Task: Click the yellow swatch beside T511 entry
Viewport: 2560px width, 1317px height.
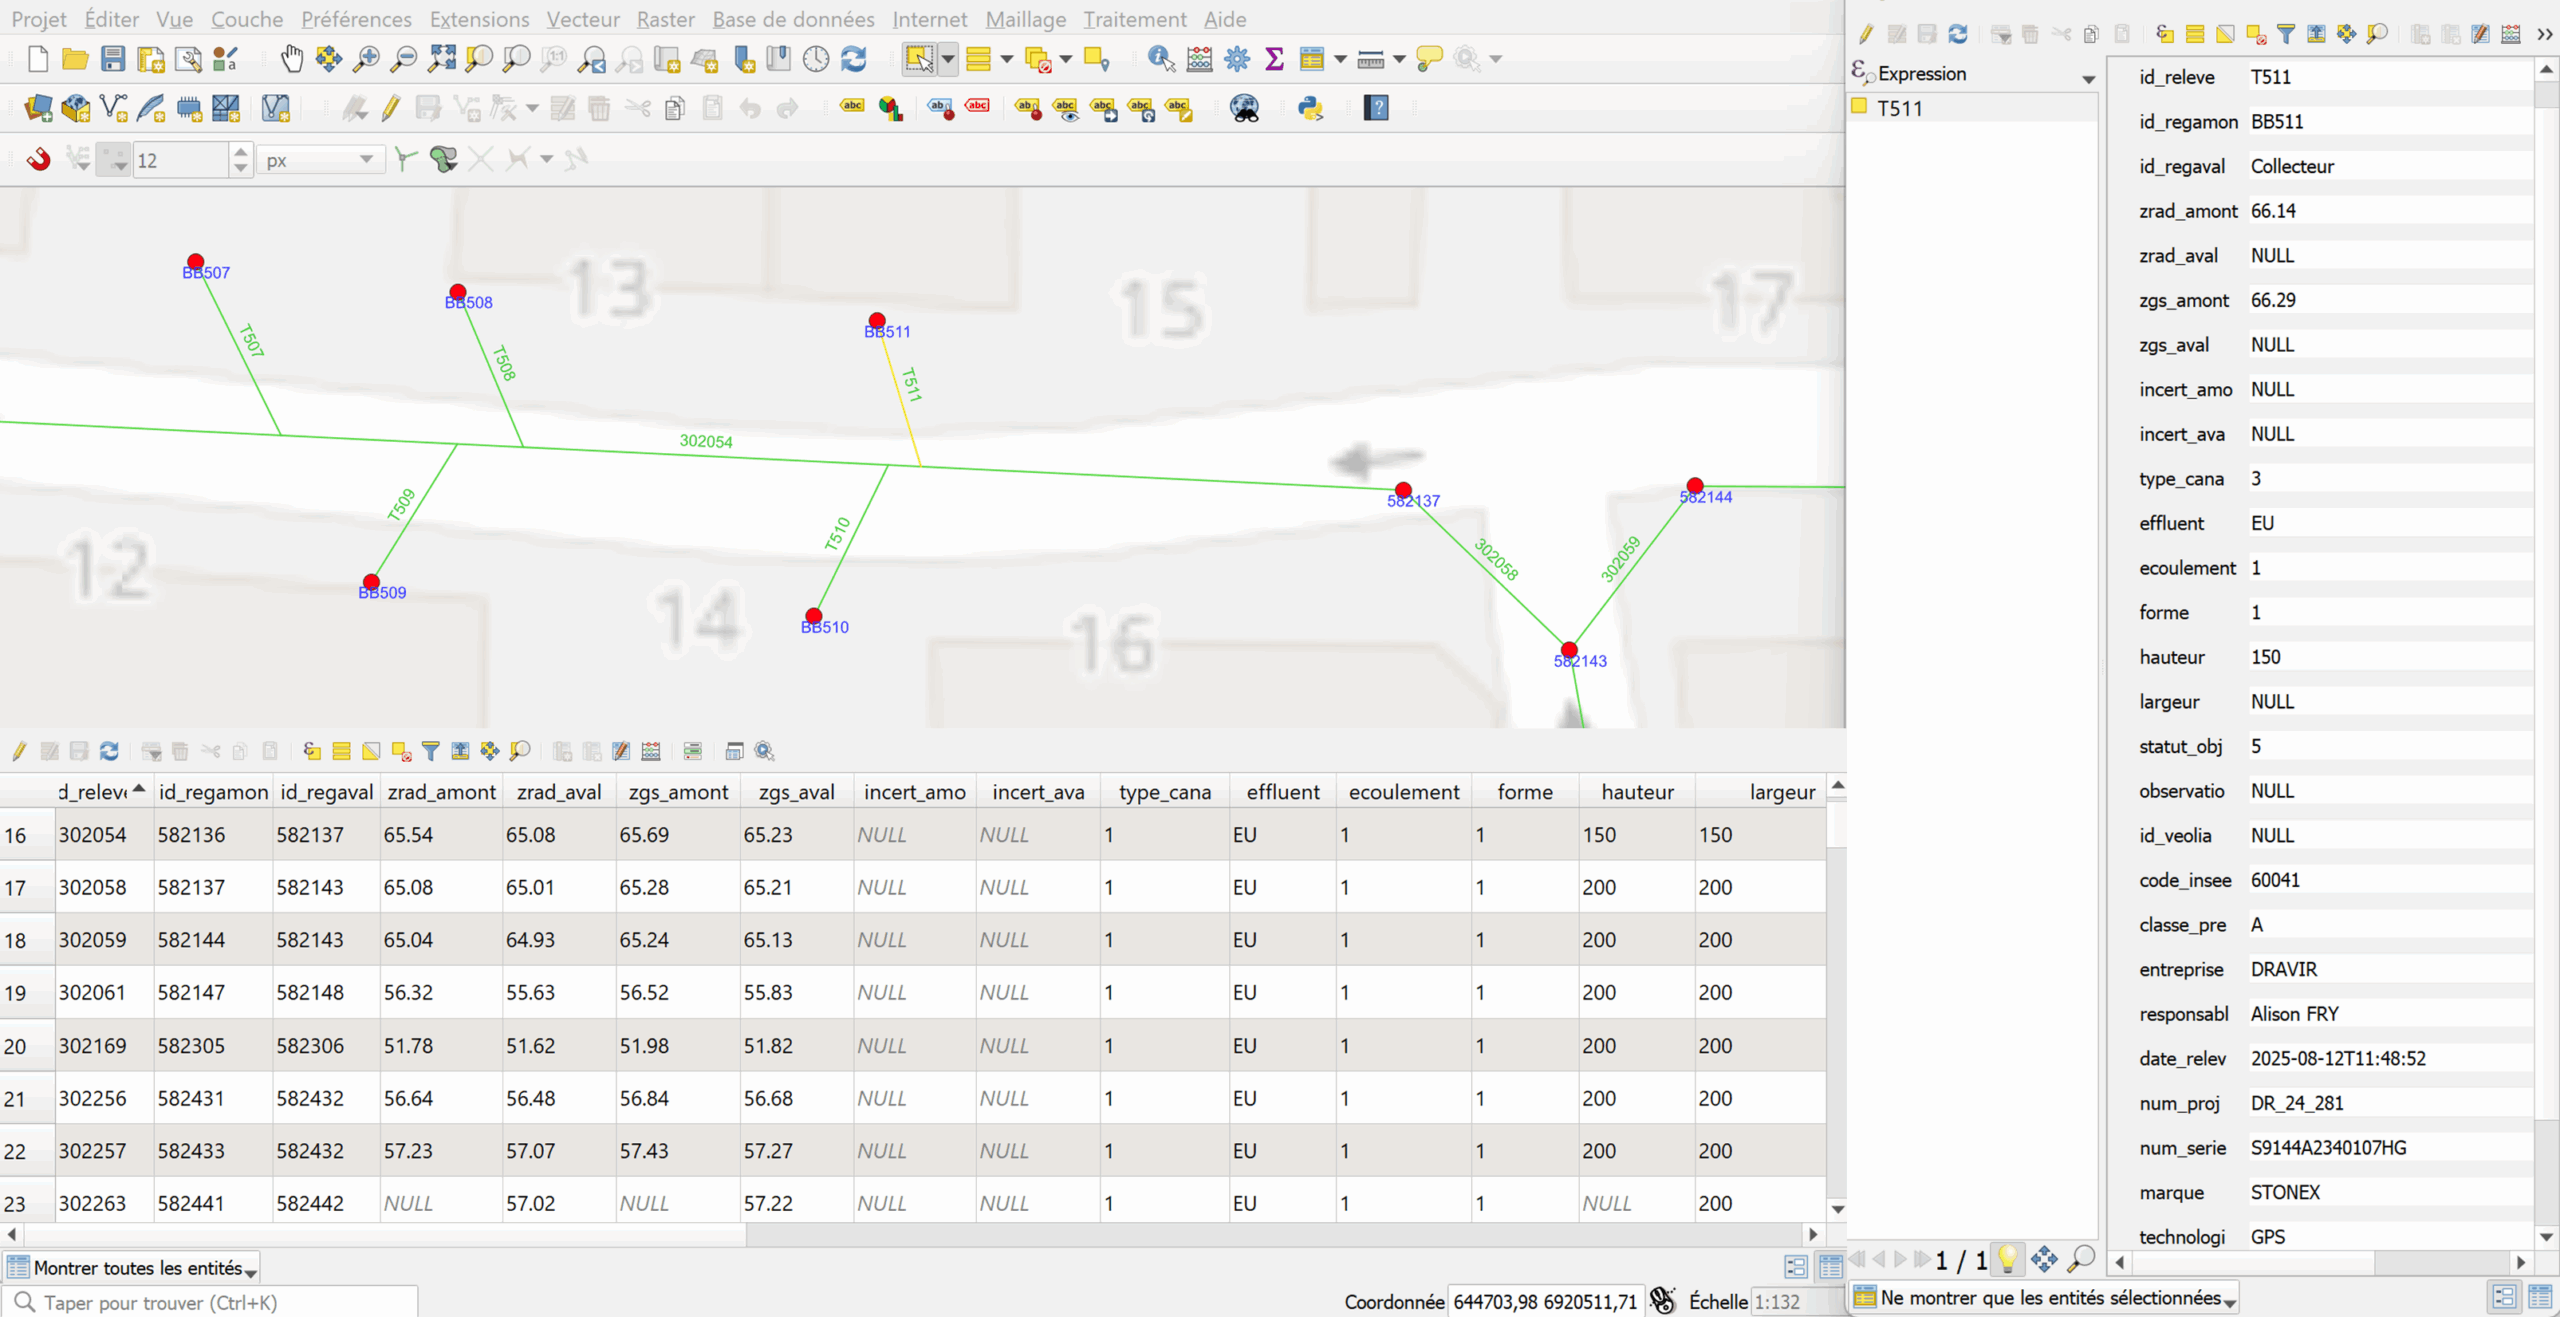Action: [1859, 106]
